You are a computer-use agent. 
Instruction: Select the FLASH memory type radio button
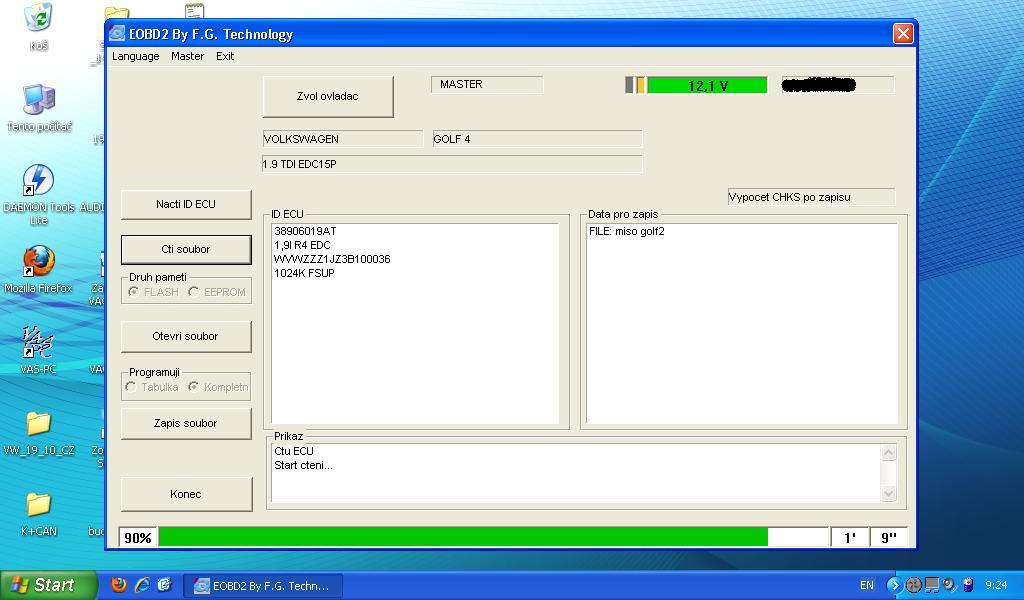click(x=133, y=292)
